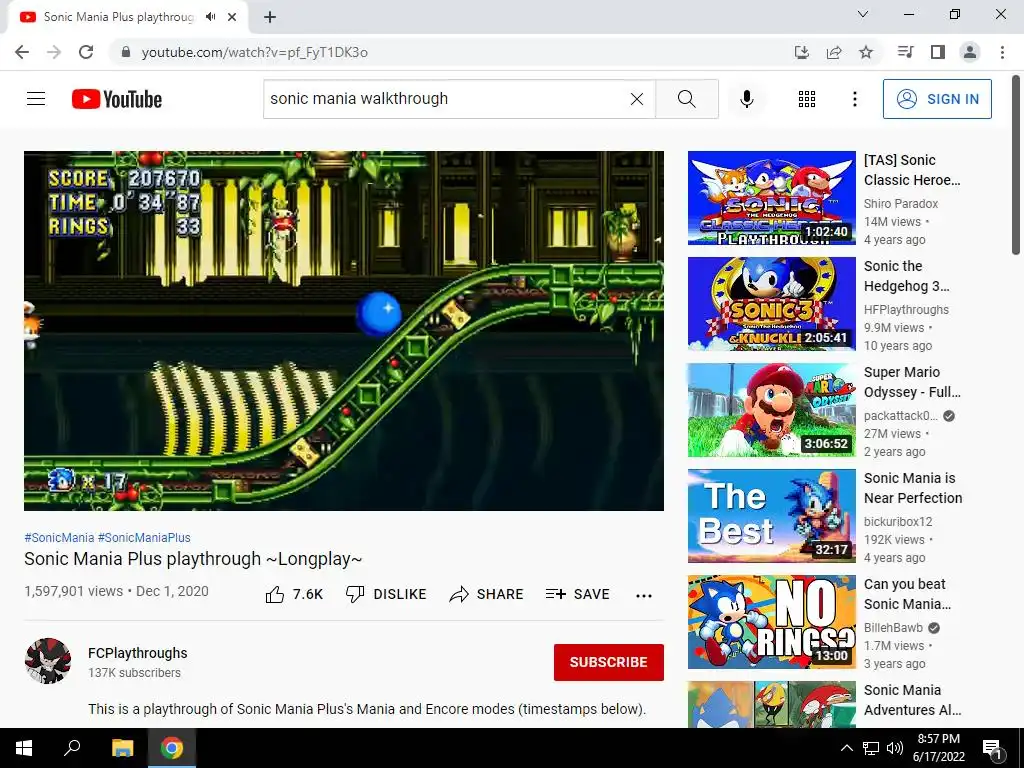Open 'Can you beat Sonic Mania' title
The image size is (1024, 768).
[x=907, y=594]
